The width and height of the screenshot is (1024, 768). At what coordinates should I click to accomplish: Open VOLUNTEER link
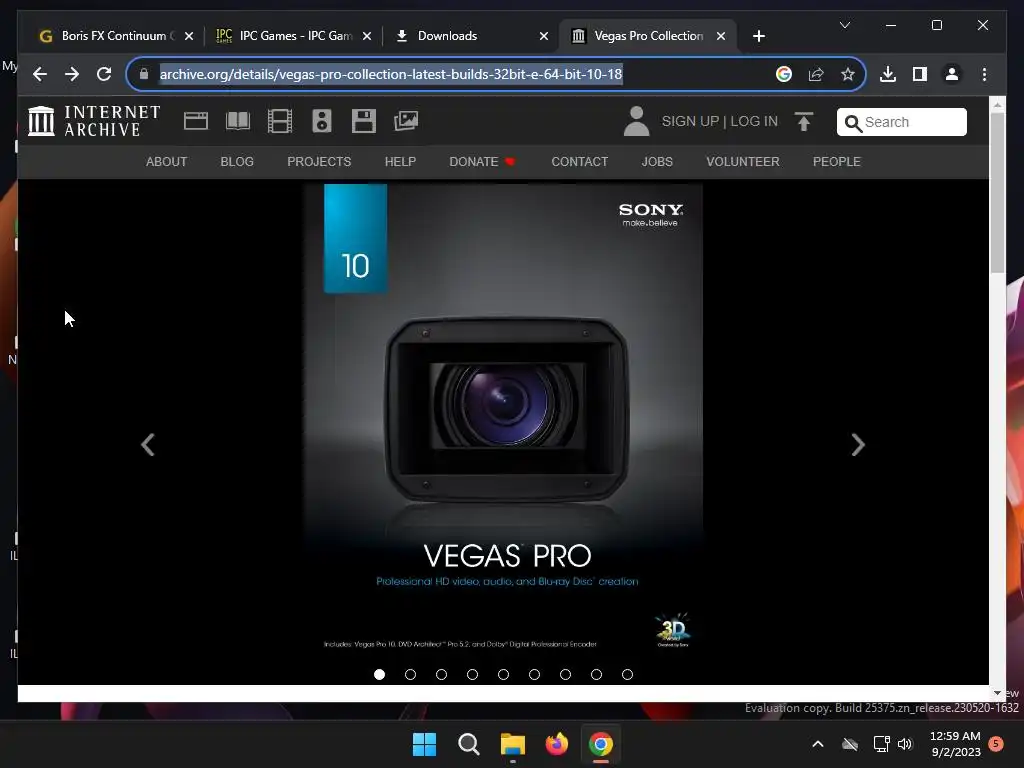pos(743,161)
